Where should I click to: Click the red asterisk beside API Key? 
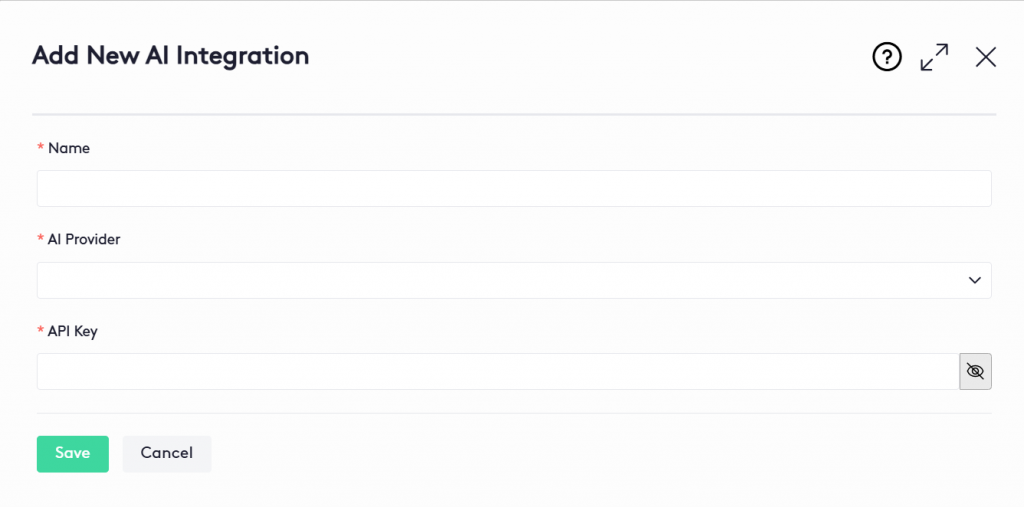pyautogui.click(x=41, y=332)
